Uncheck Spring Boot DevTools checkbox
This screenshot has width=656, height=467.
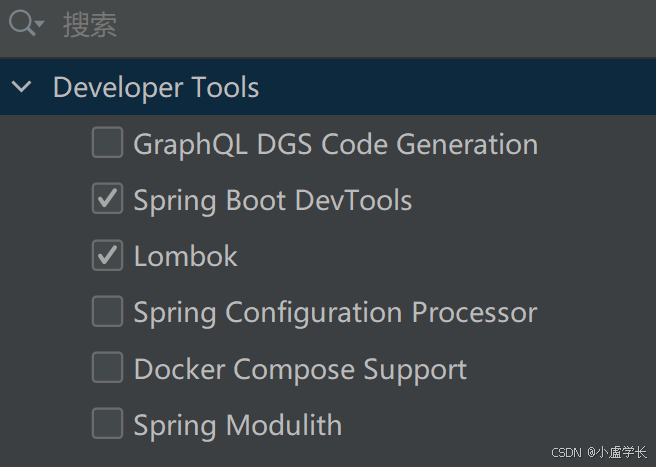click(108, 198)
